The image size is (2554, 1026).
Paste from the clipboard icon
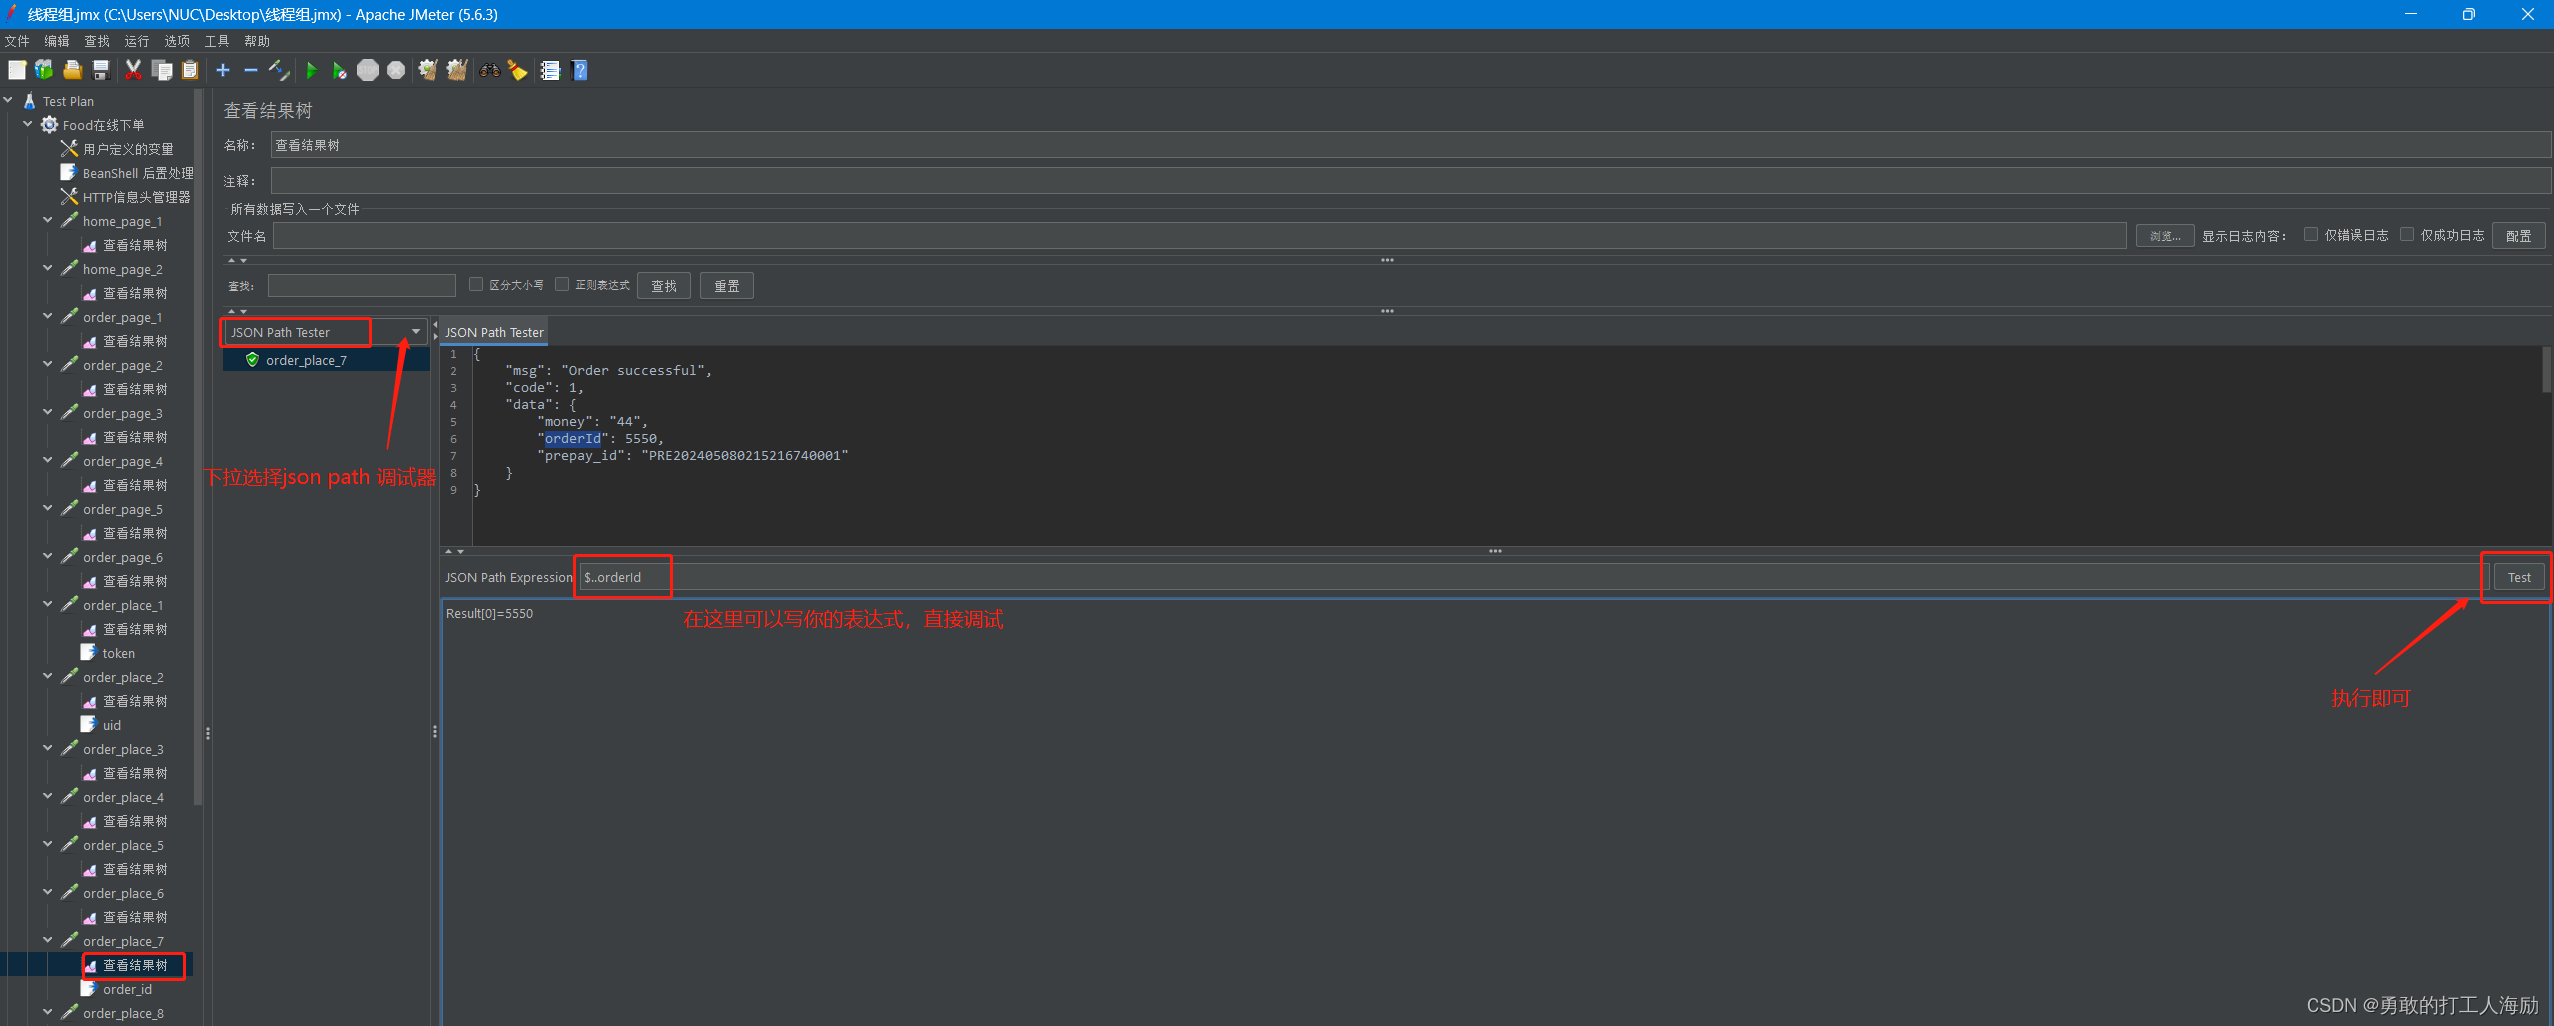coord(190,70)
